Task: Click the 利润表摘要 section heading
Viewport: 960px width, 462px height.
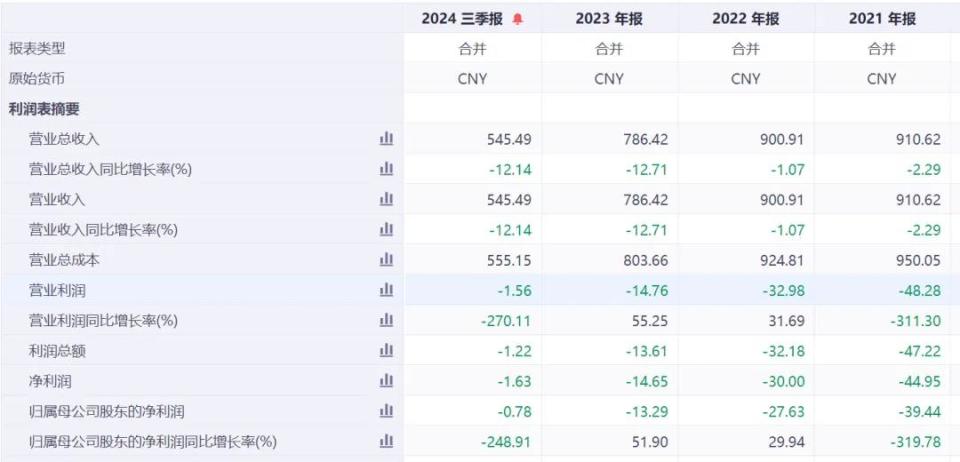Action: coord(44,109)
